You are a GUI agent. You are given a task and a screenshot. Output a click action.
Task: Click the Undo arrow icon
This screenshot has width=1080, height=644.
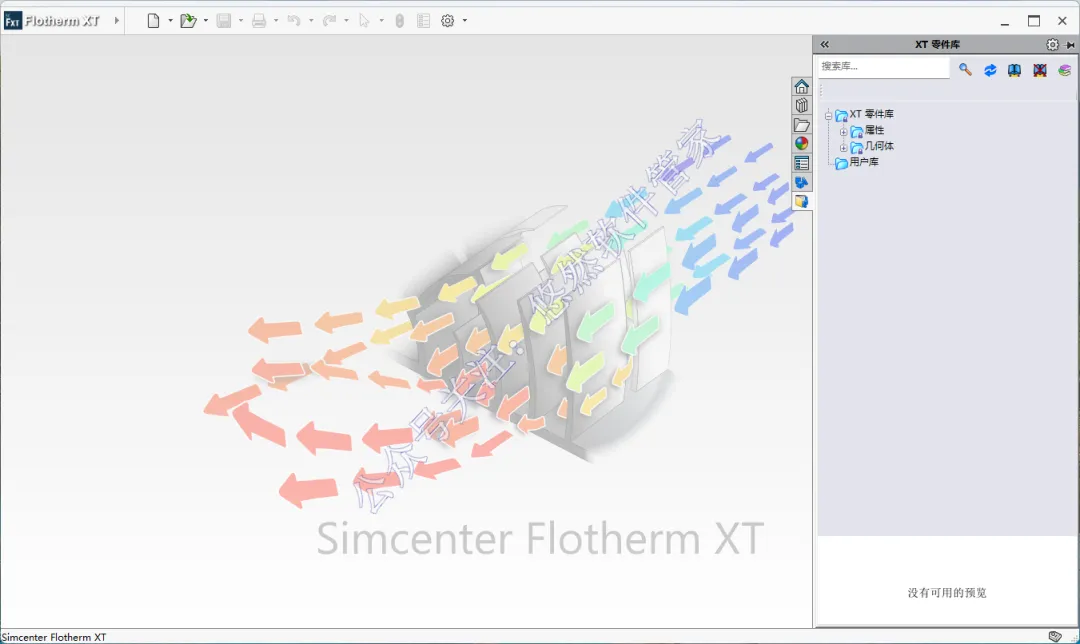[x=294, y=21]
